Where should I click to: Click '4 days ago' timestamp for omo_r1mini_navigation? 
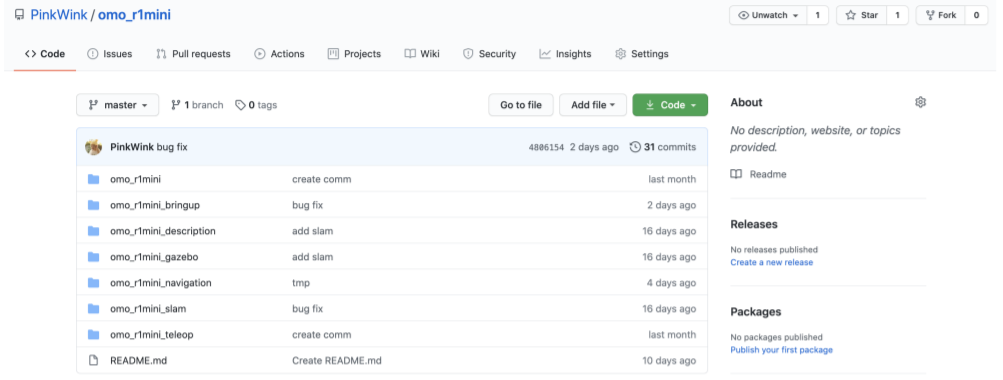click(x=671, y=283)
